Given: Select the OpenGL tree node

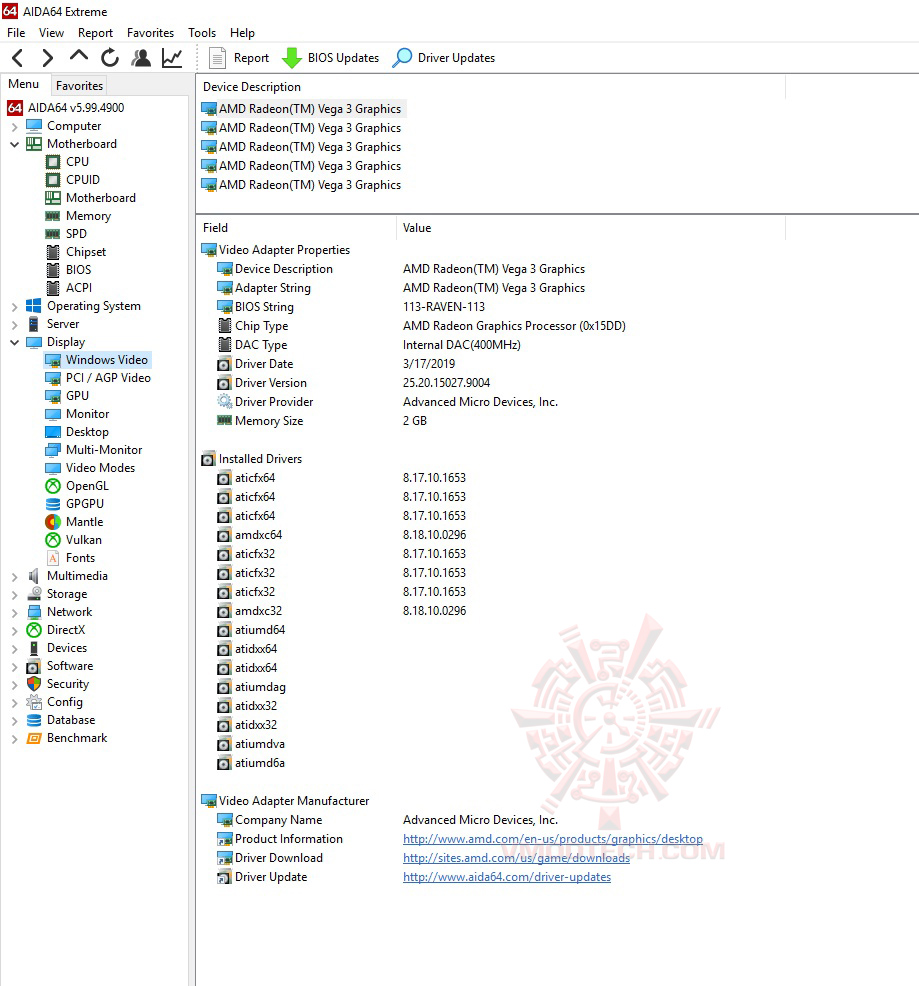Looking at the screenshot, I should pyautogui.click(x=77, y=486).
